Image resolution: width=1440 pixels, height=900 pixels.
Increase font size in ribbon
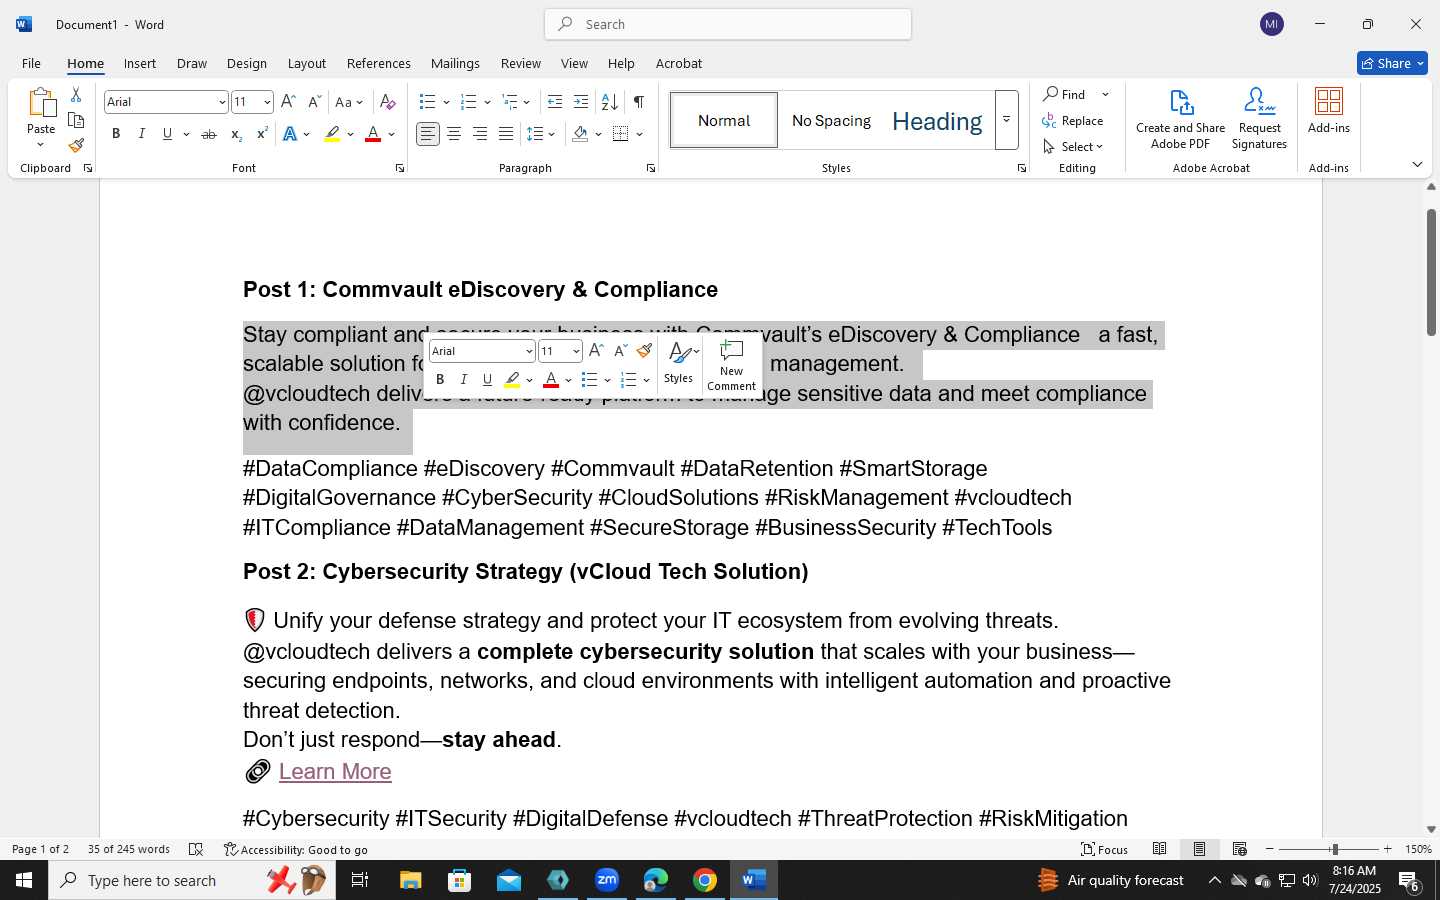pos(288,102)
